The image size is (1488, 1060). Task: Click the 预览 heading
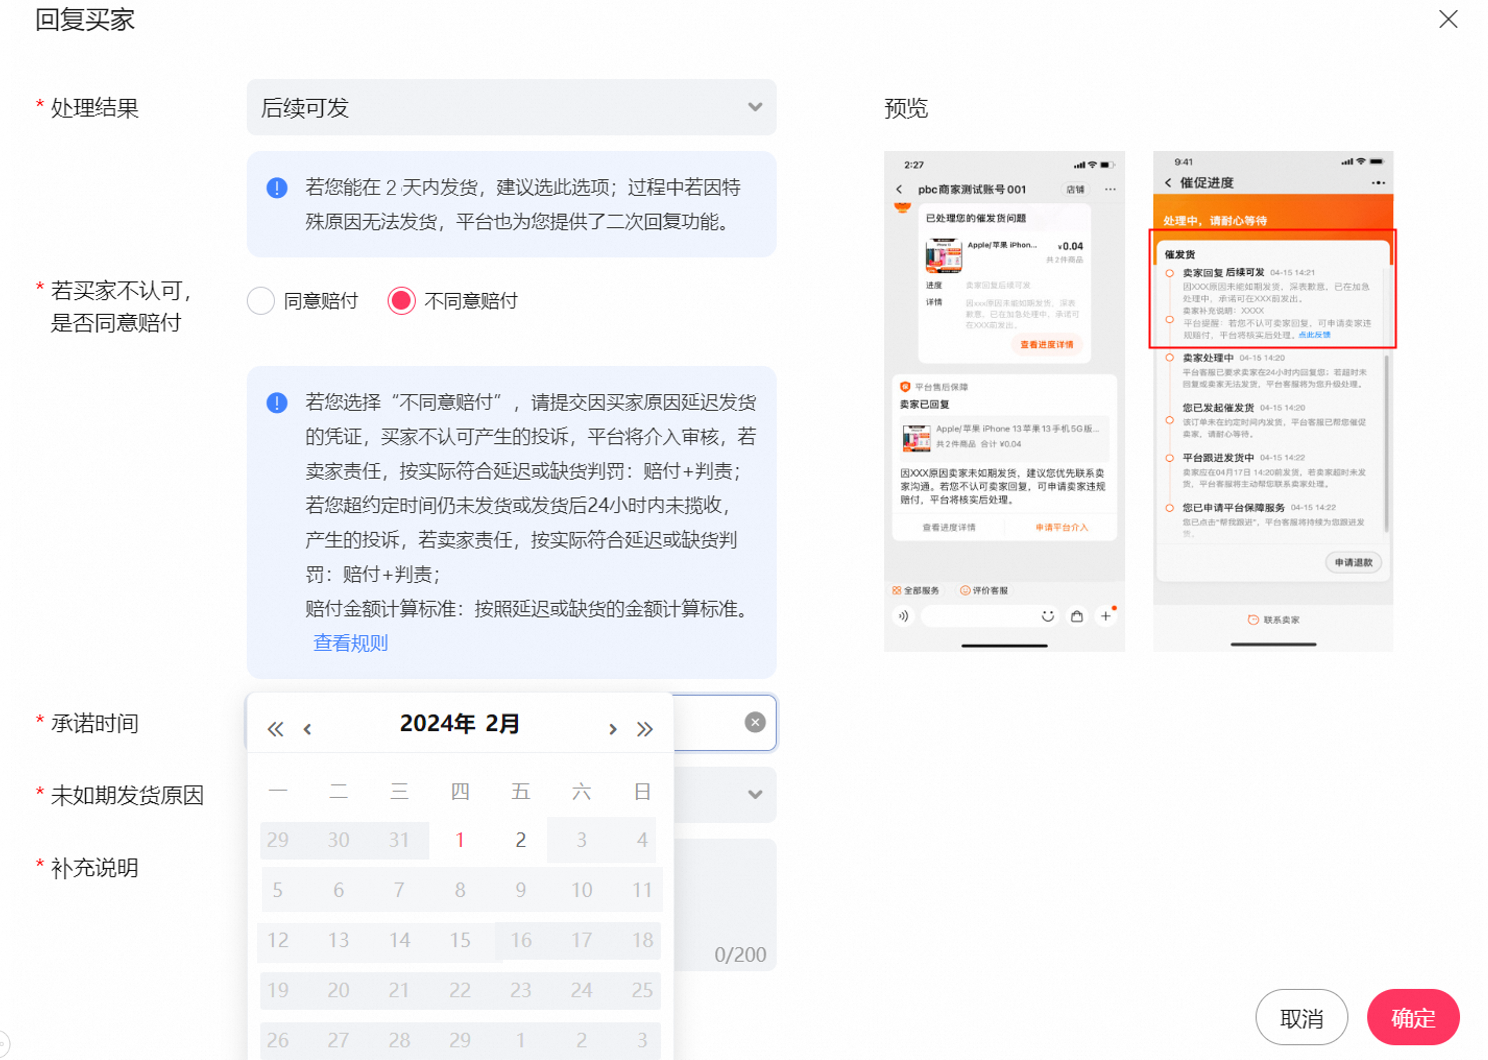pos(906,108)
